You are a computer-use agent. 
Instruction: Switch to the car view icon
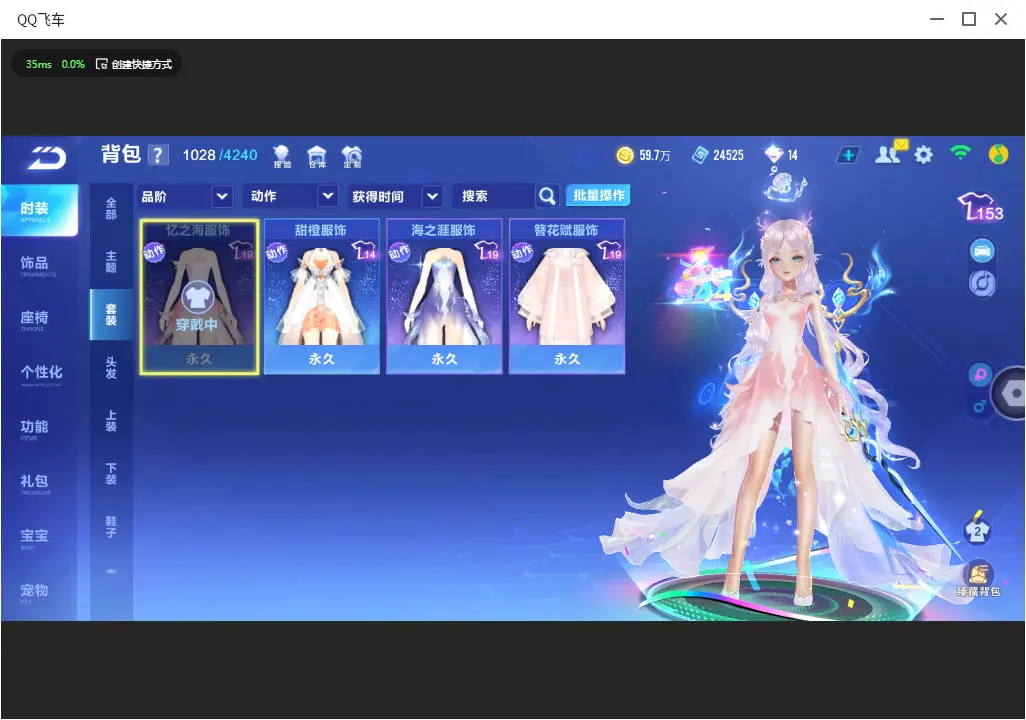[982, 251]
